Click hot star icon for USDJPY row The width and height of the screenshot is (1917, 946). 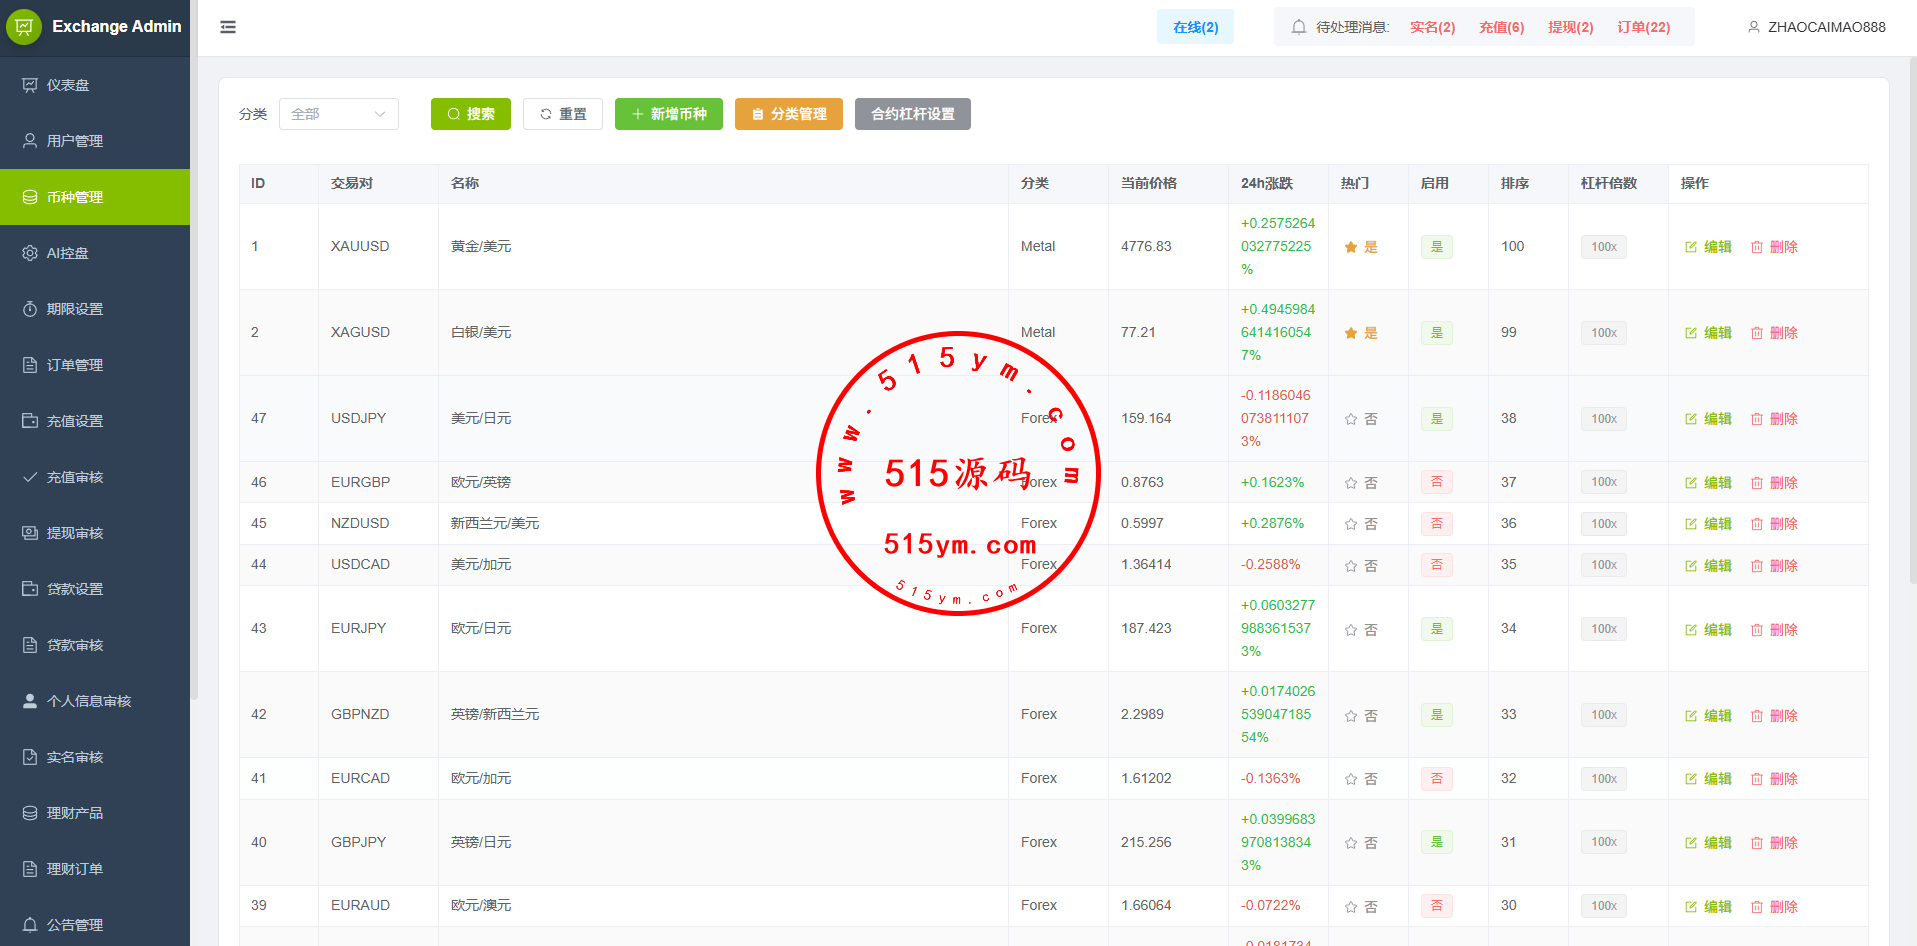pos(1351,419)
